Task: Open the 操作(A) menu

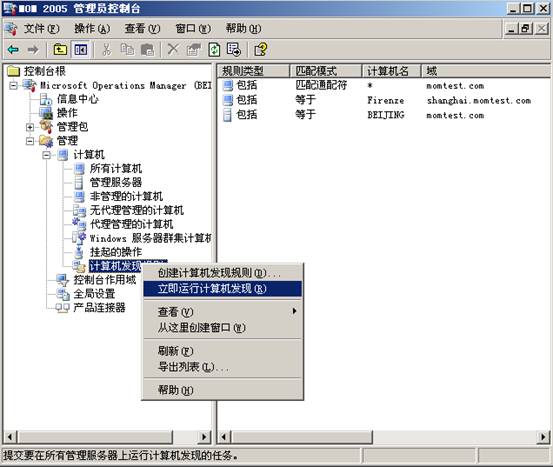Action: coord(92,29)
